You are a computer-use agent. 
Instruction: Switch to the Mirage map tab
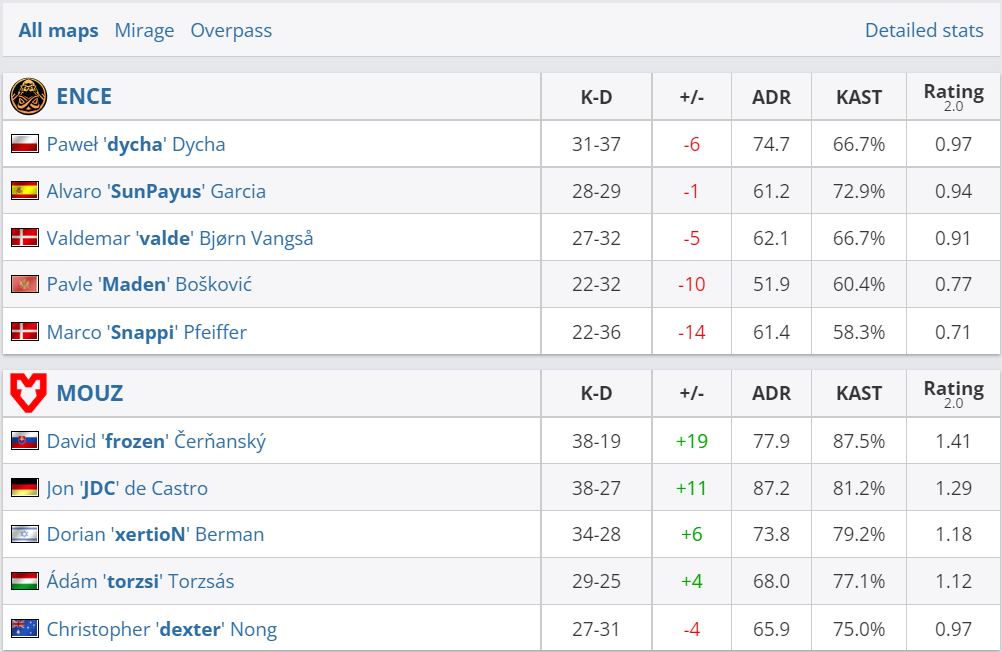tap(144, 30)
